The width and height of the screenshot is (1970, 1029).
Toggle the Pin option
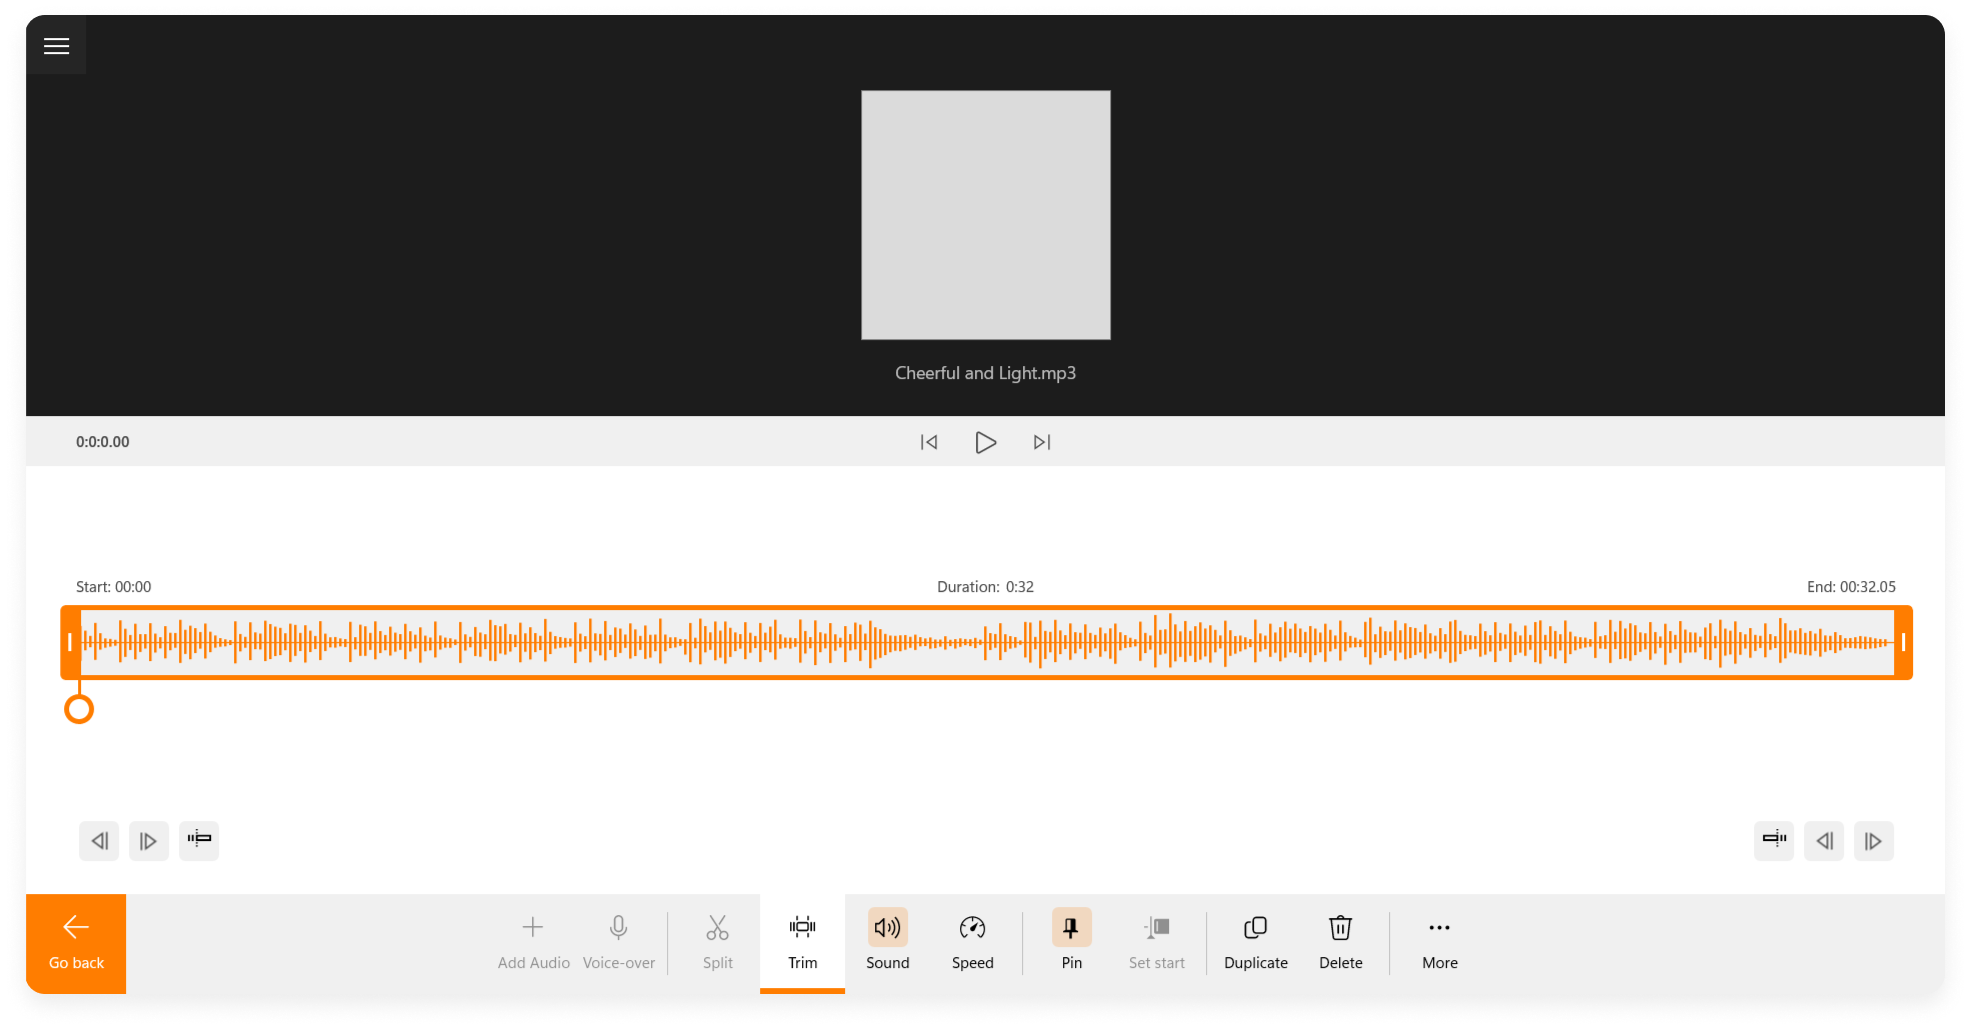pos(1071,943)
